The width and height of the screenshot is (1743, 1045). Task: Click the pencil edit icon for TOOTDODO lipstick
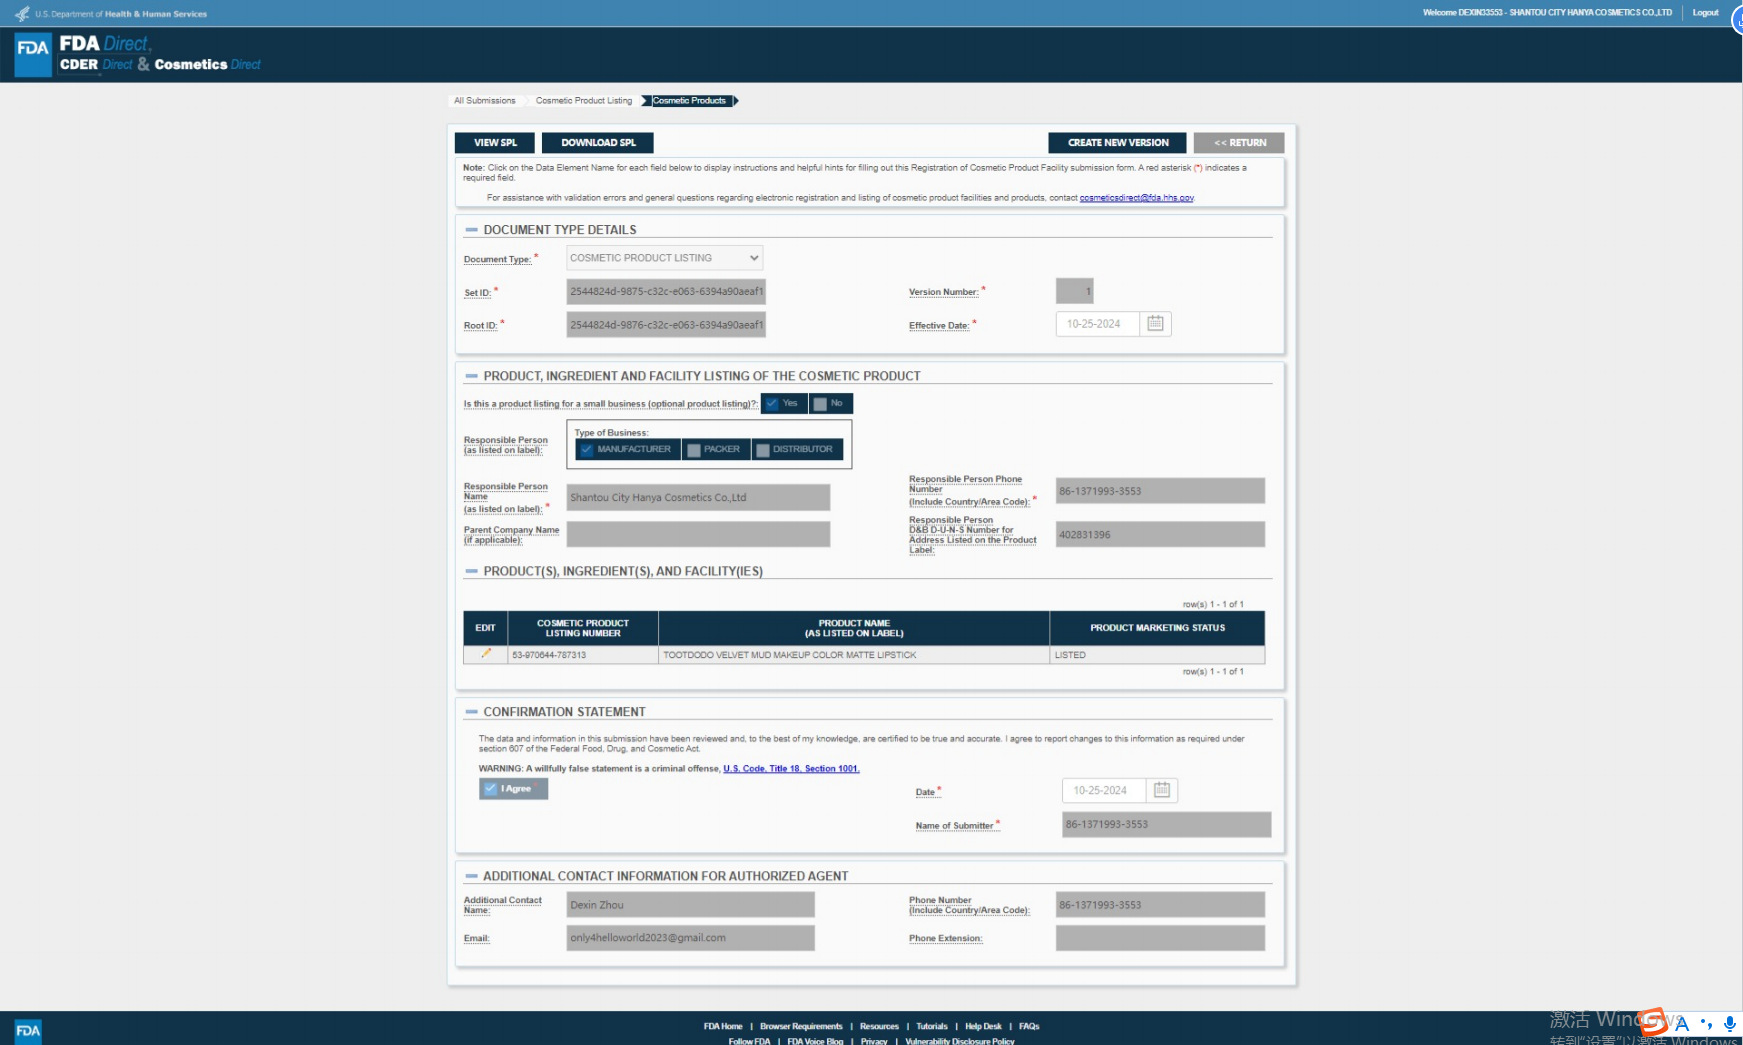(486, 654)
